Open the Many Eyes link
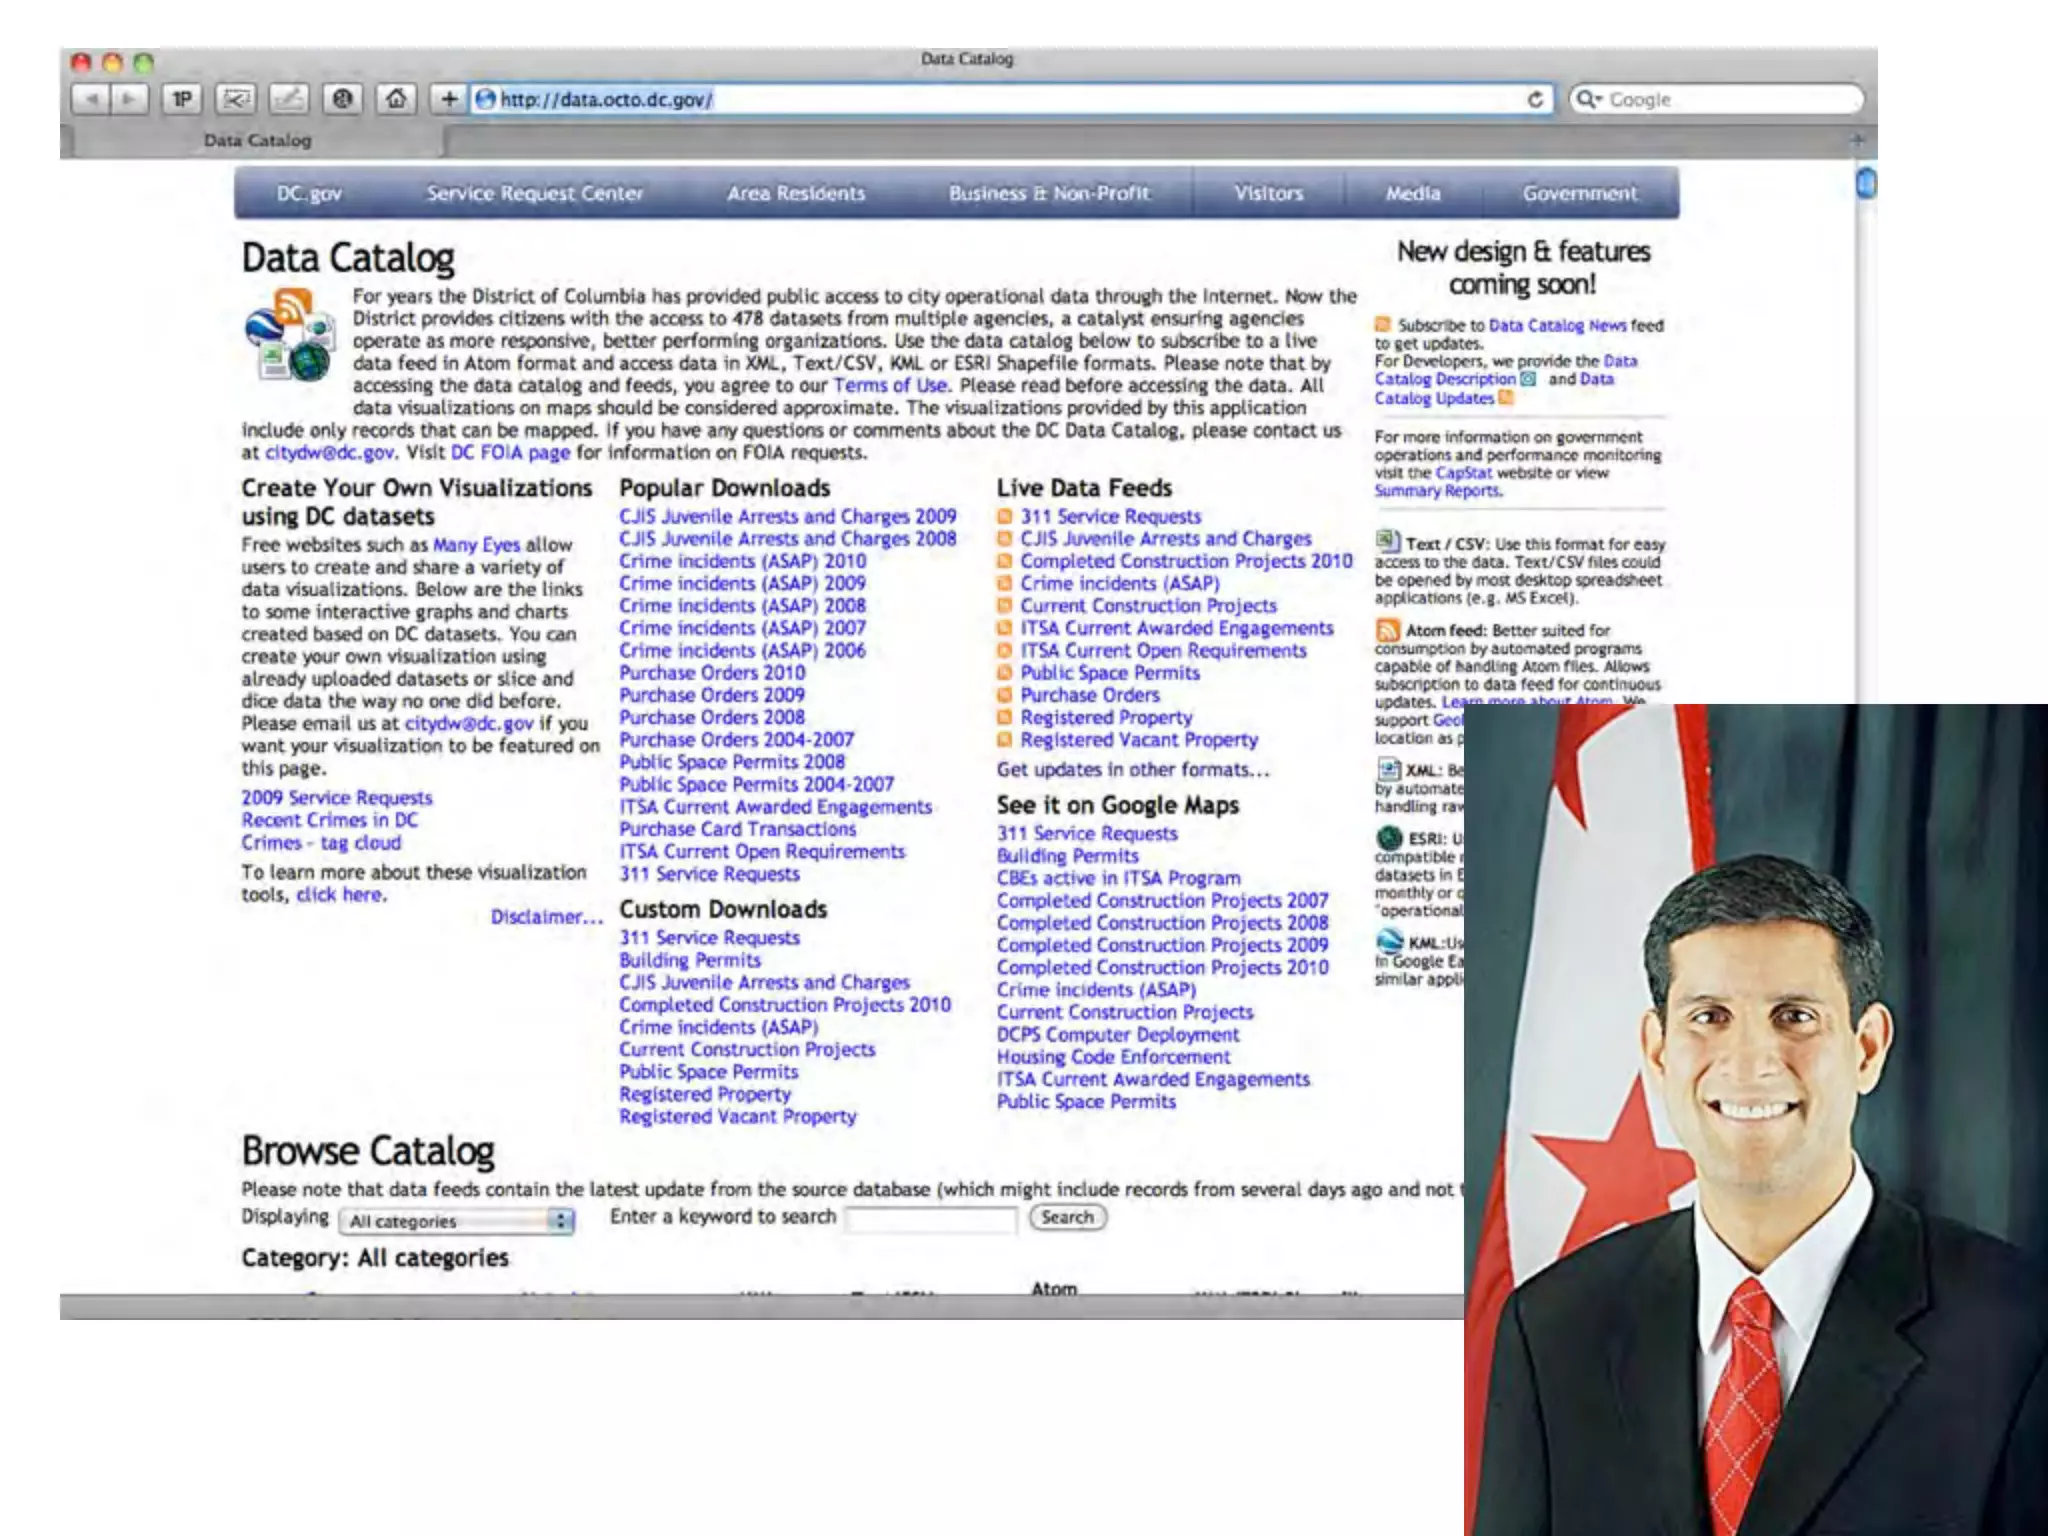Image resolution: width=2048 pixels, height=1536 pixels. (476, 545)
